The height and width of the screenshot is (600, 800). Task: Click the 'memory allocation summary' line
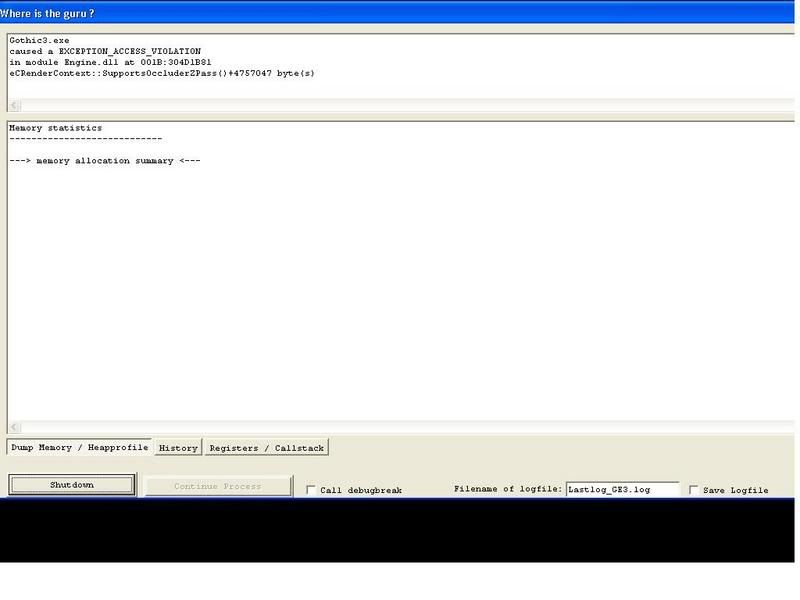click(x=105, y=161)
